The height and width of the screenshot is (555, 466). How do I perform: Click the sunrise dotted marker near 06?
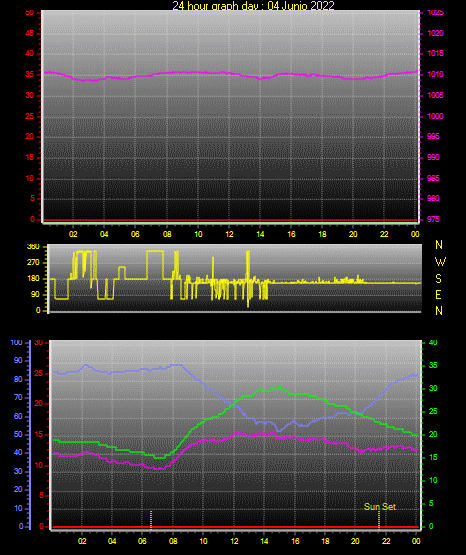pyautogui.click(x=151, y=520)
